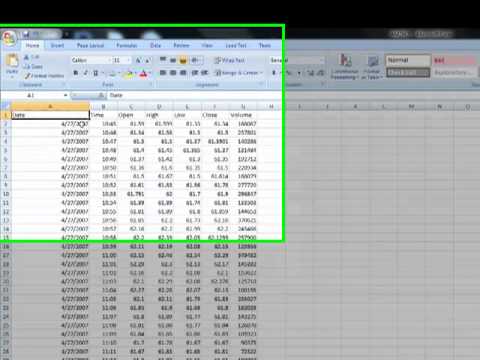Select row 10 header

(6, 194)
